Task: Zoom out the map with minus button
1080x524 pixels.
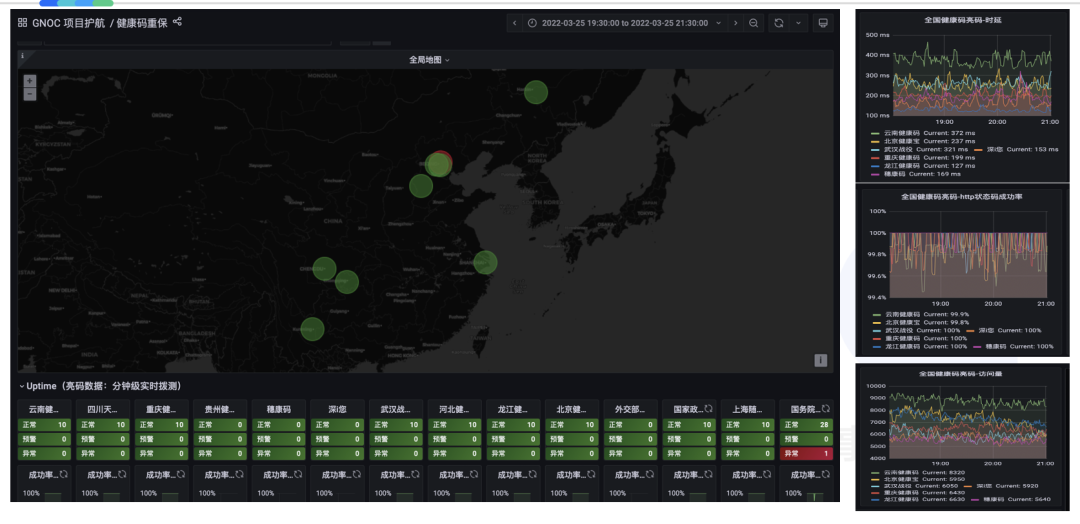Action: (x=30, y=94)
